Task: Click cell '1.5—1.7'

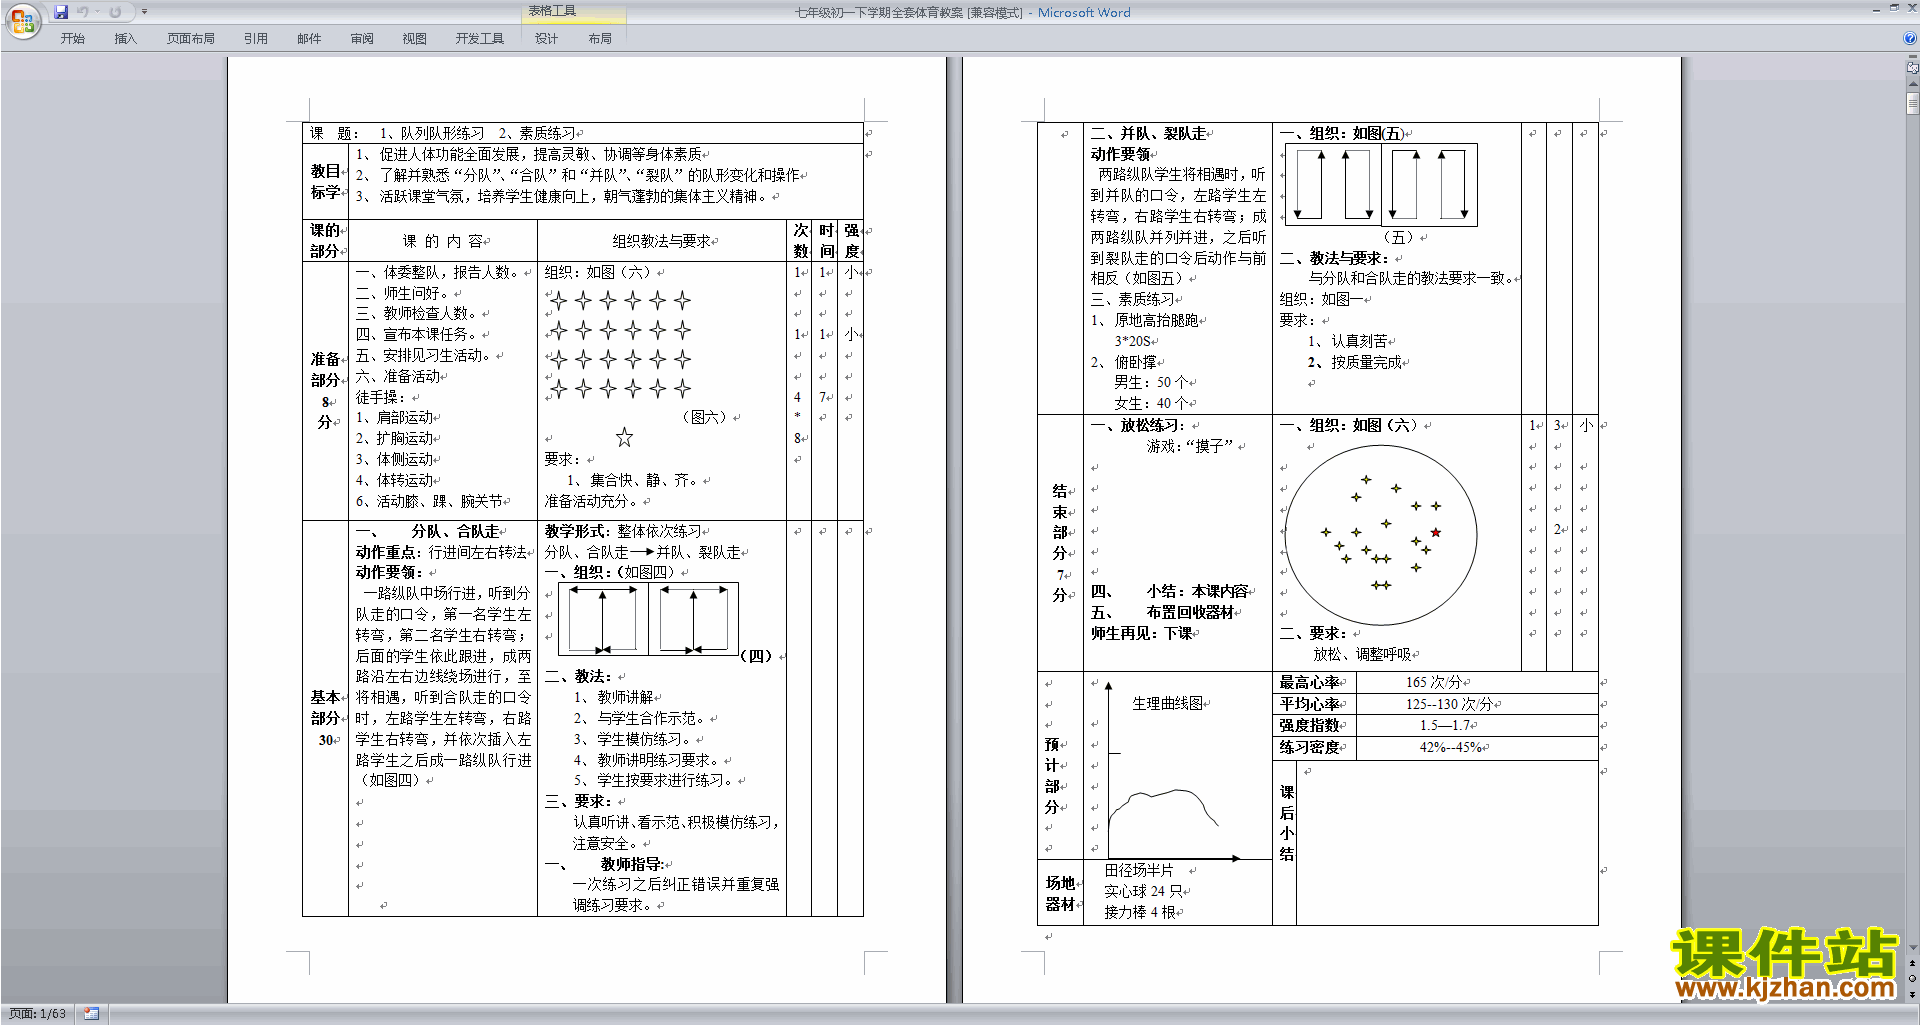Action: pos(1445,725)
